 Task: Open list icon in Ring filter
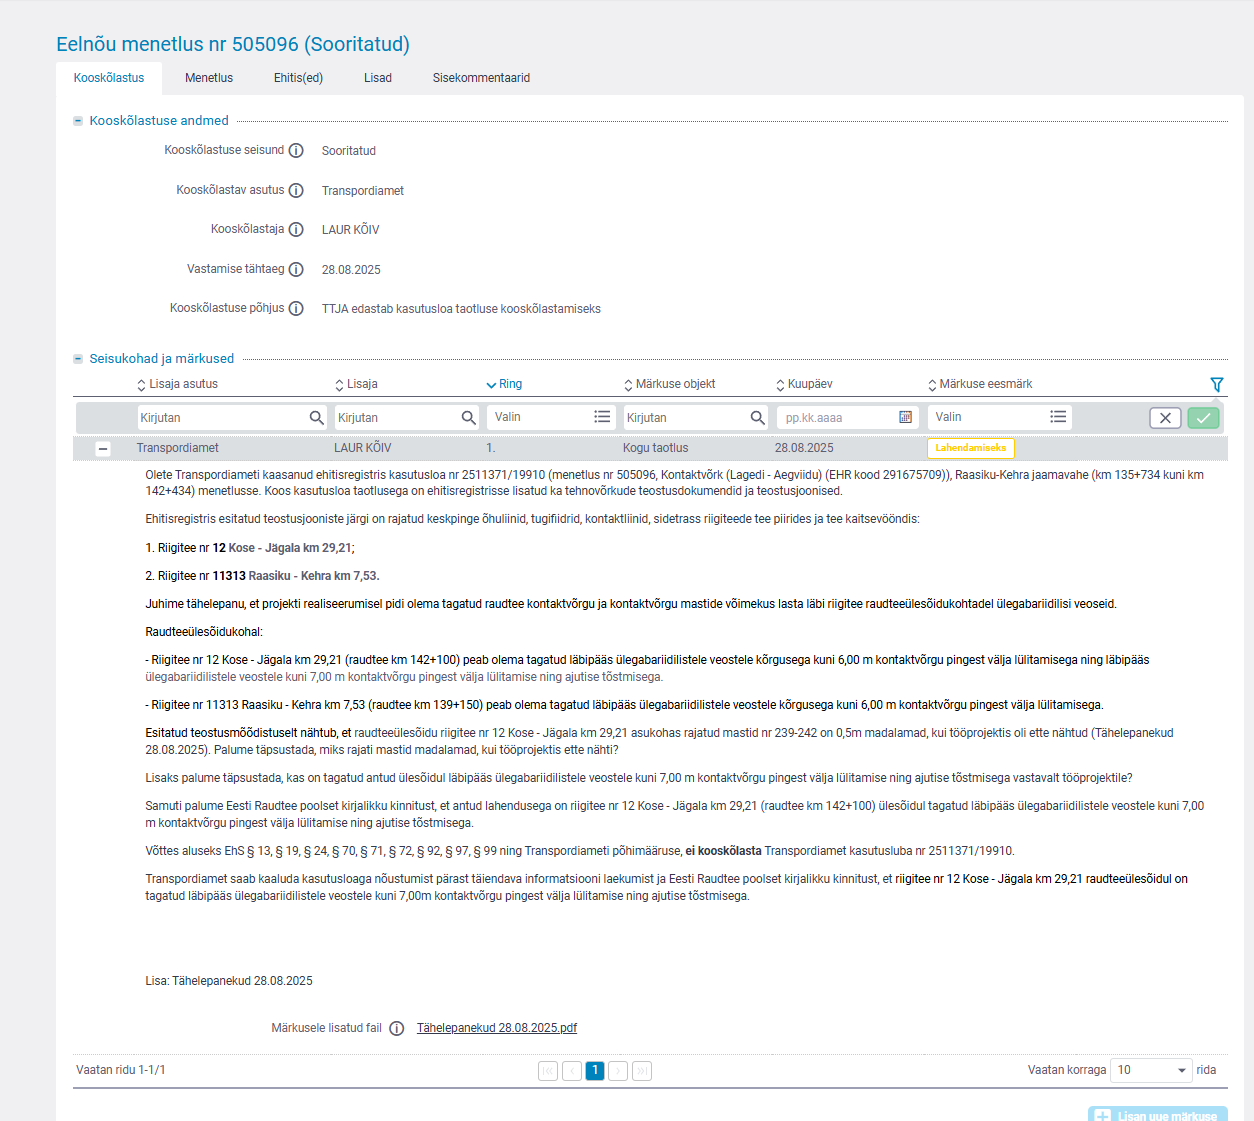pos(602,417)
